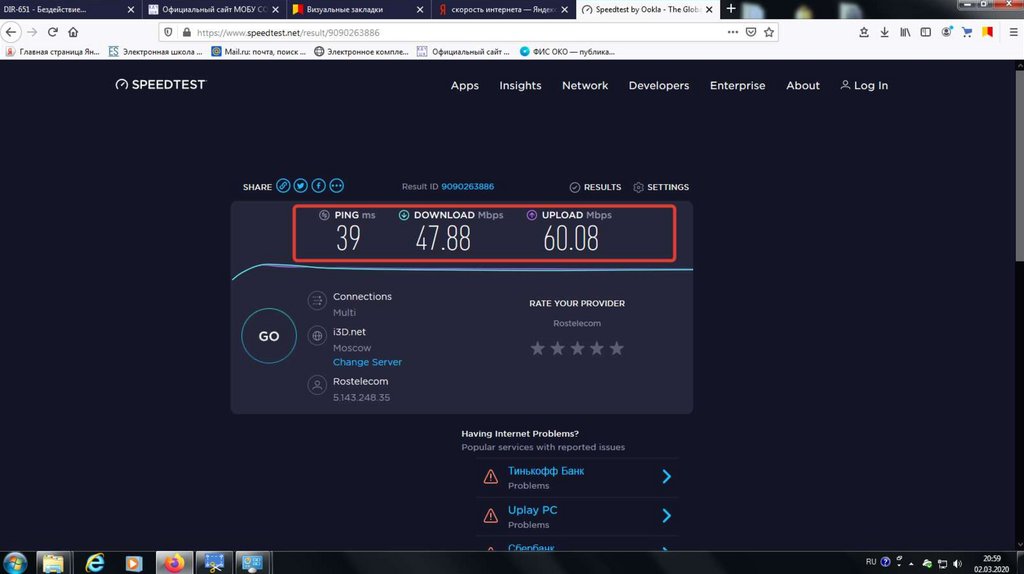Expand the Uplay PC problems arrow
This screenshot has height=574, width=1024.
point(666,515)
